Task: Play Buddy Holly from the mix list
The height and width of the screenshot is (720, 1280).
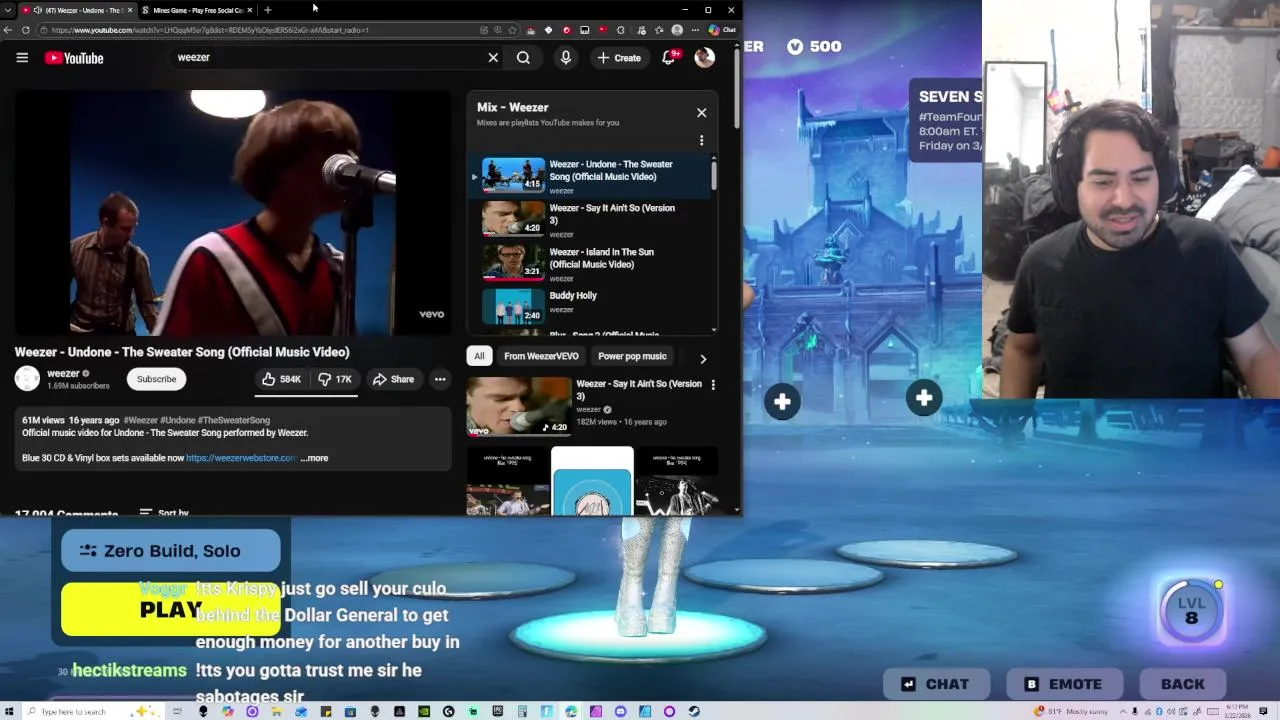Action: tap(590, 304)
